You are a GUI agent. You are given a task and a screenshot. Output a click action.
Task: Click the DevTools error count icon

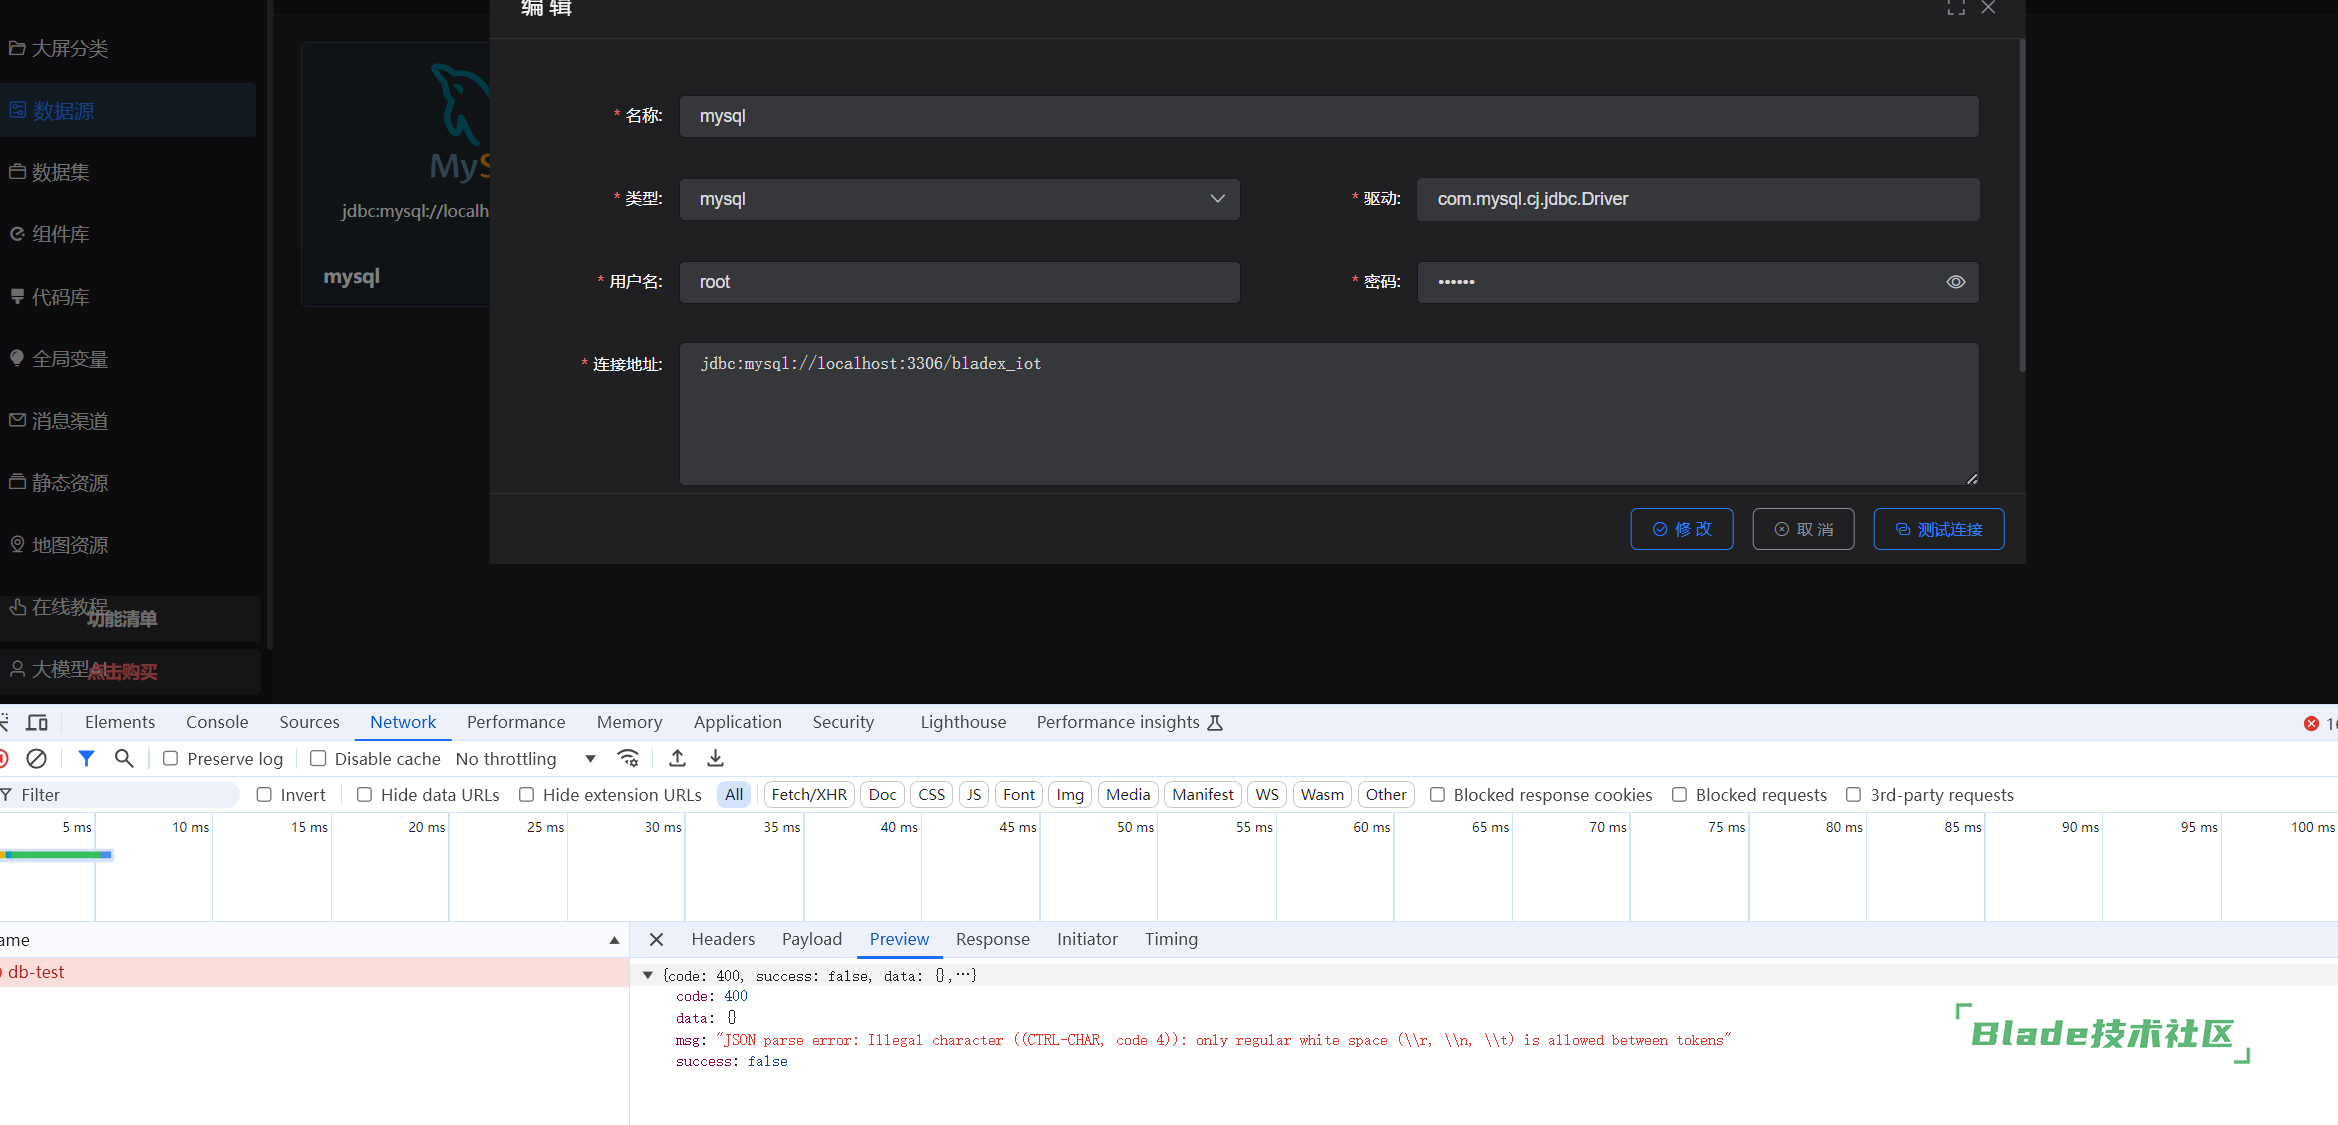pos(2311,723)
